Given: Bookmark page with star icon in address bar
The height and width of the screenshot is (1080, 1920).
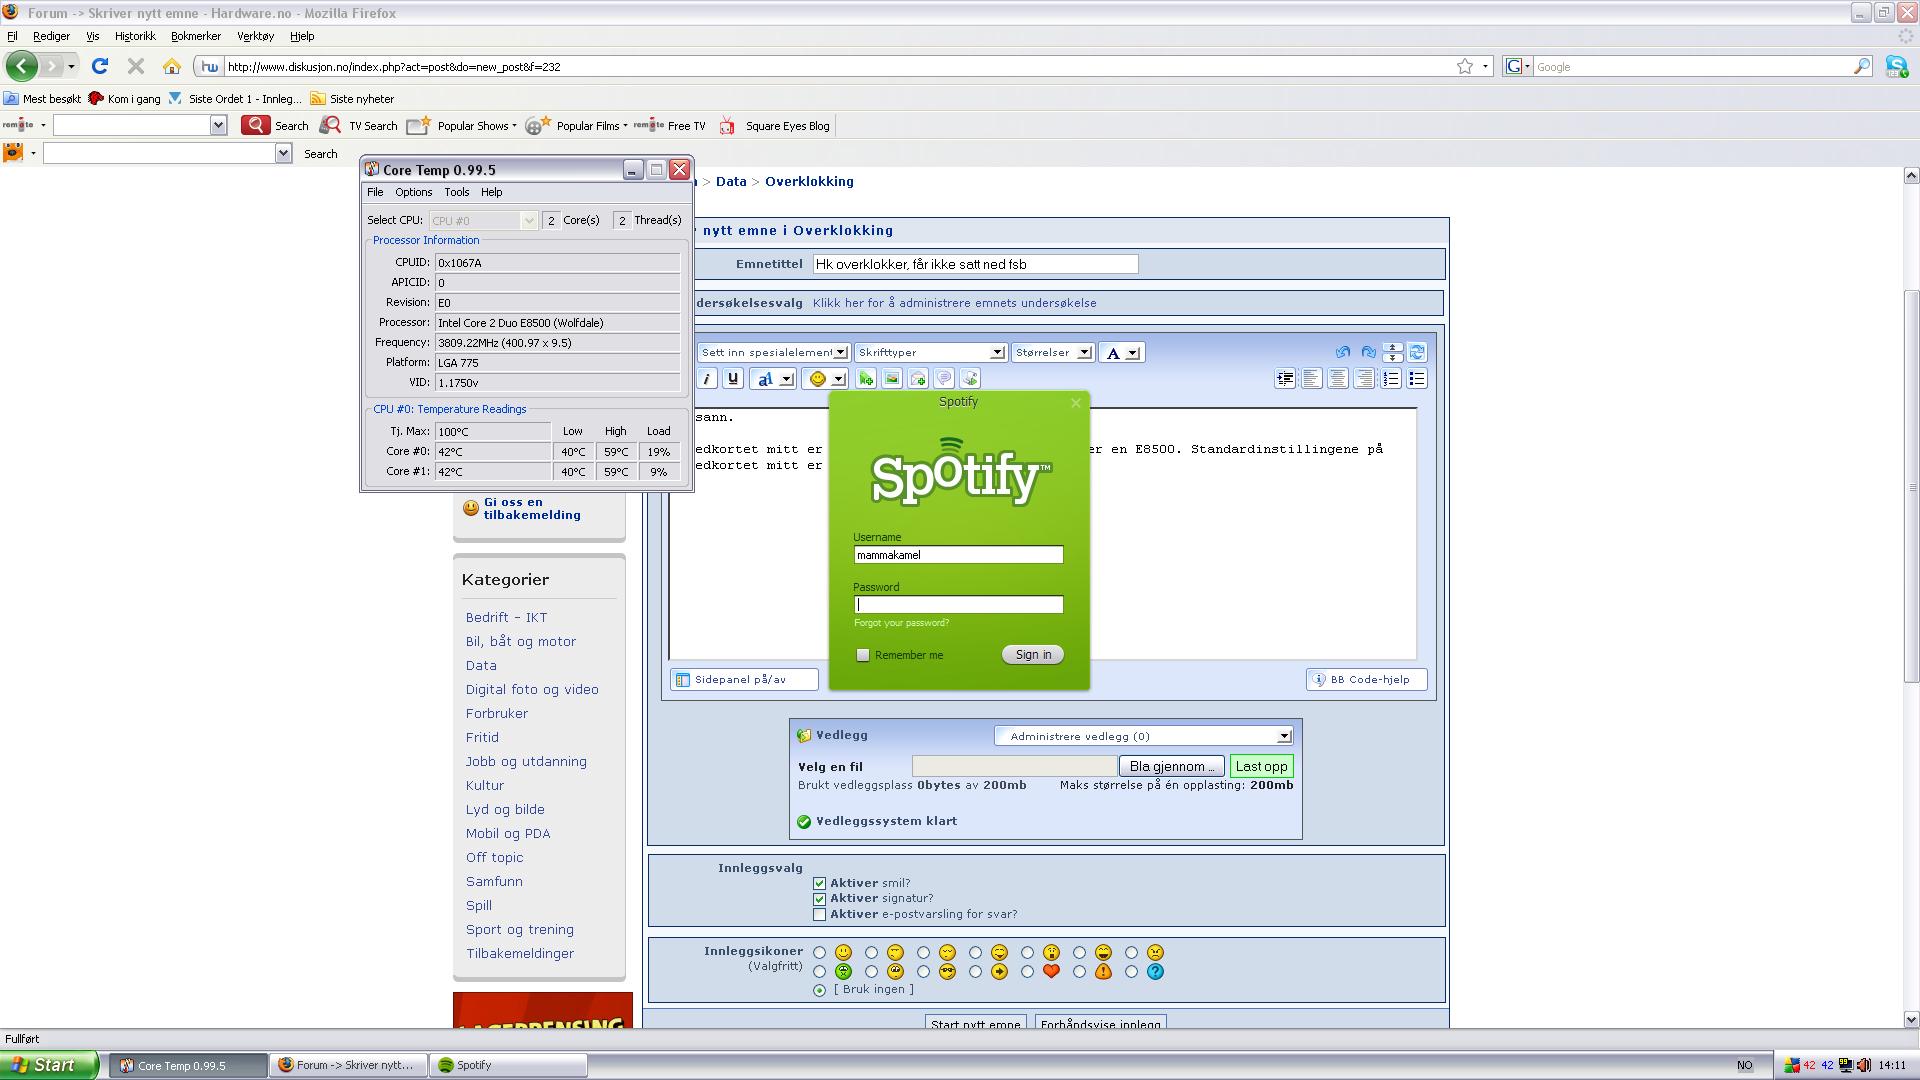Looking at the screenshot, I should pos(1465,66).
